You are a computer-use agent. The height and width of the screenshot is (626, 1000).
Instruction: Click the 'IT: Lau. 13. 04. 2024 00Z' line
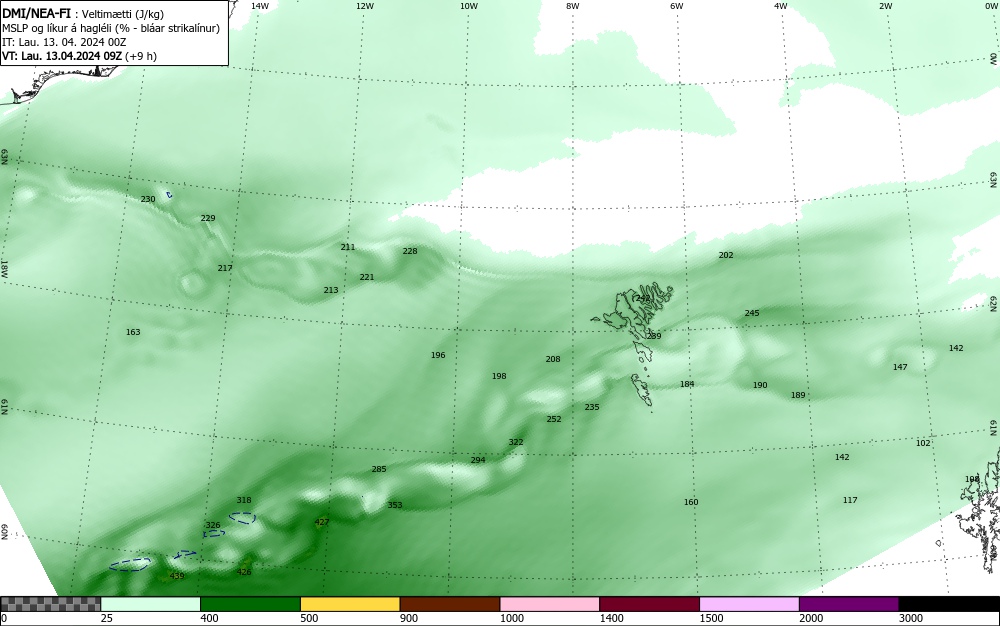point(64,42)
